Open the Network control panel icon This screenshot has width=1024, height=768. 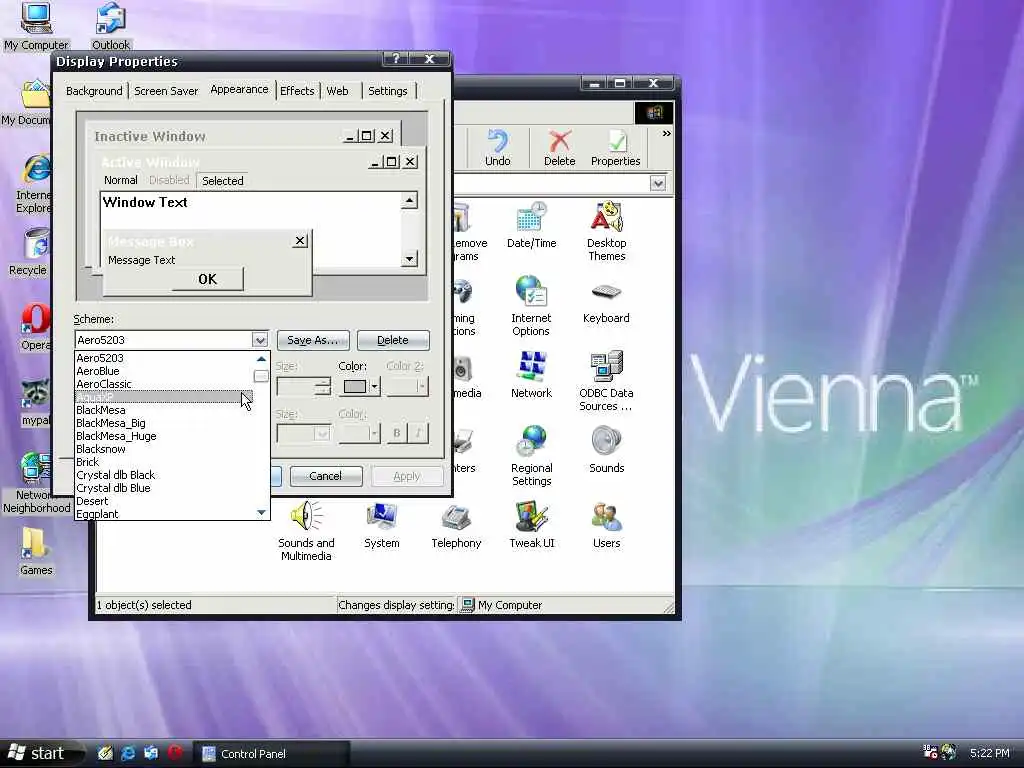click(531, 375)
